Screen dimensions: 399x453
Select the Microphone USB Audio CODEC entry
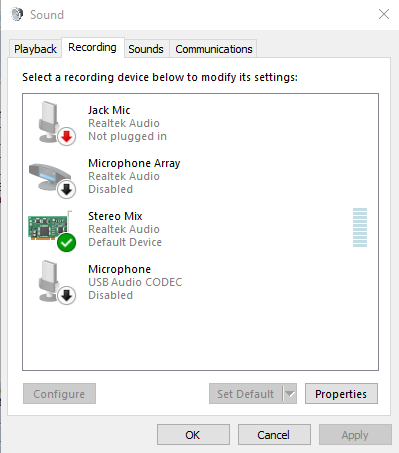pos(200,282)
